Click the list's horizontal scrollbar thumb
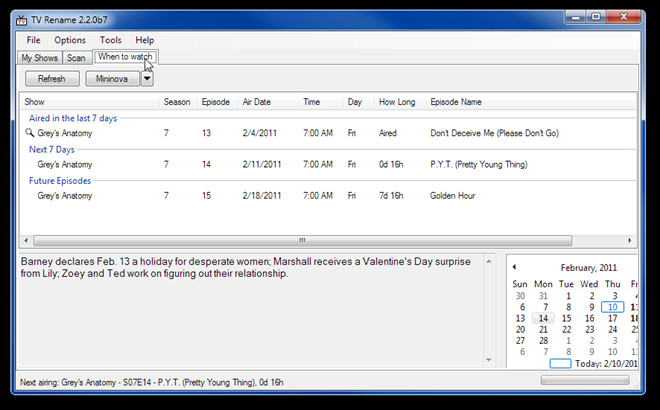 coord(302,240)
